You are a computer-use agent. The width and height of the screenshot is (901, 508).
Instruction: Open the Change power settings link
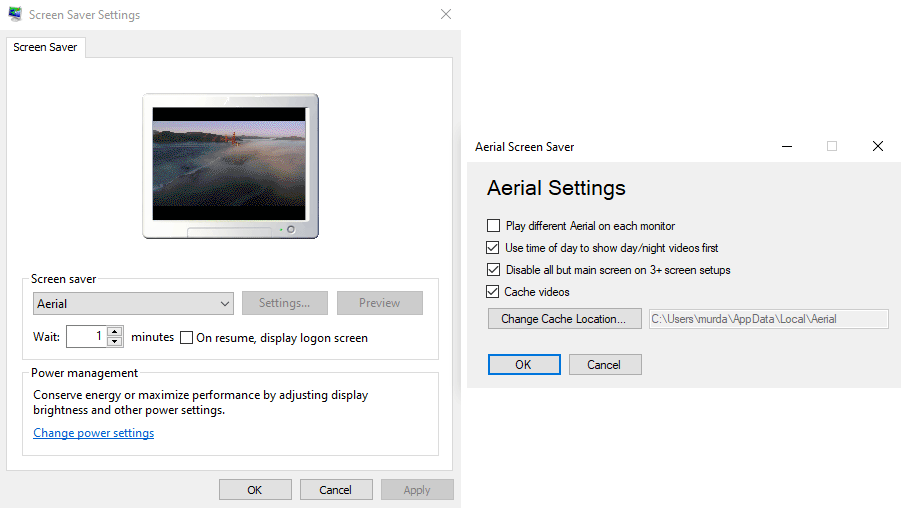tap(94, 433)
